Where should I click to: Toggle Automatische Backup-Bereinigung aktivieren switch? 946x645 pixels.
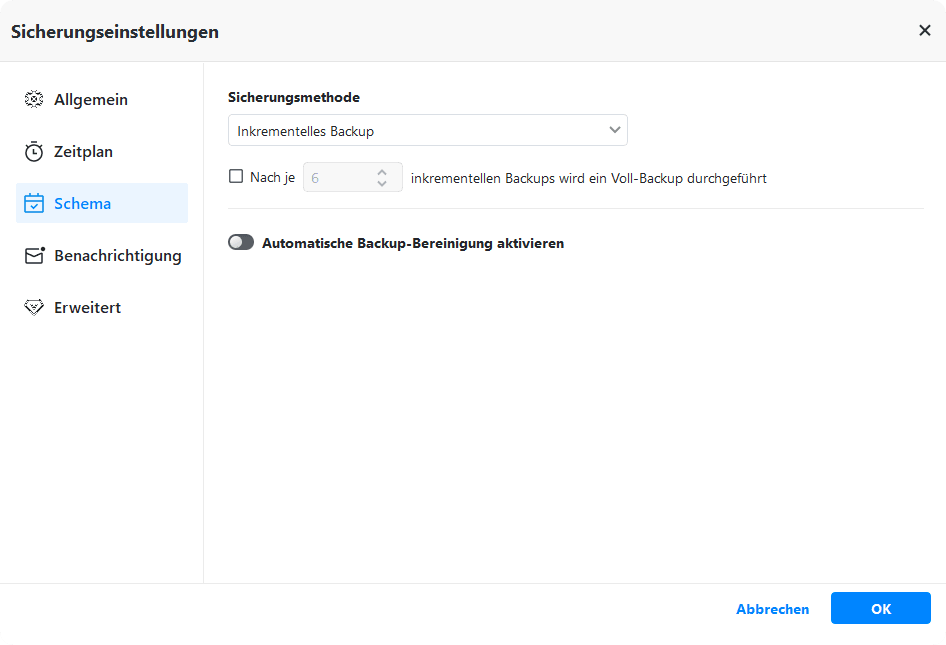click(x=241, y=243)
